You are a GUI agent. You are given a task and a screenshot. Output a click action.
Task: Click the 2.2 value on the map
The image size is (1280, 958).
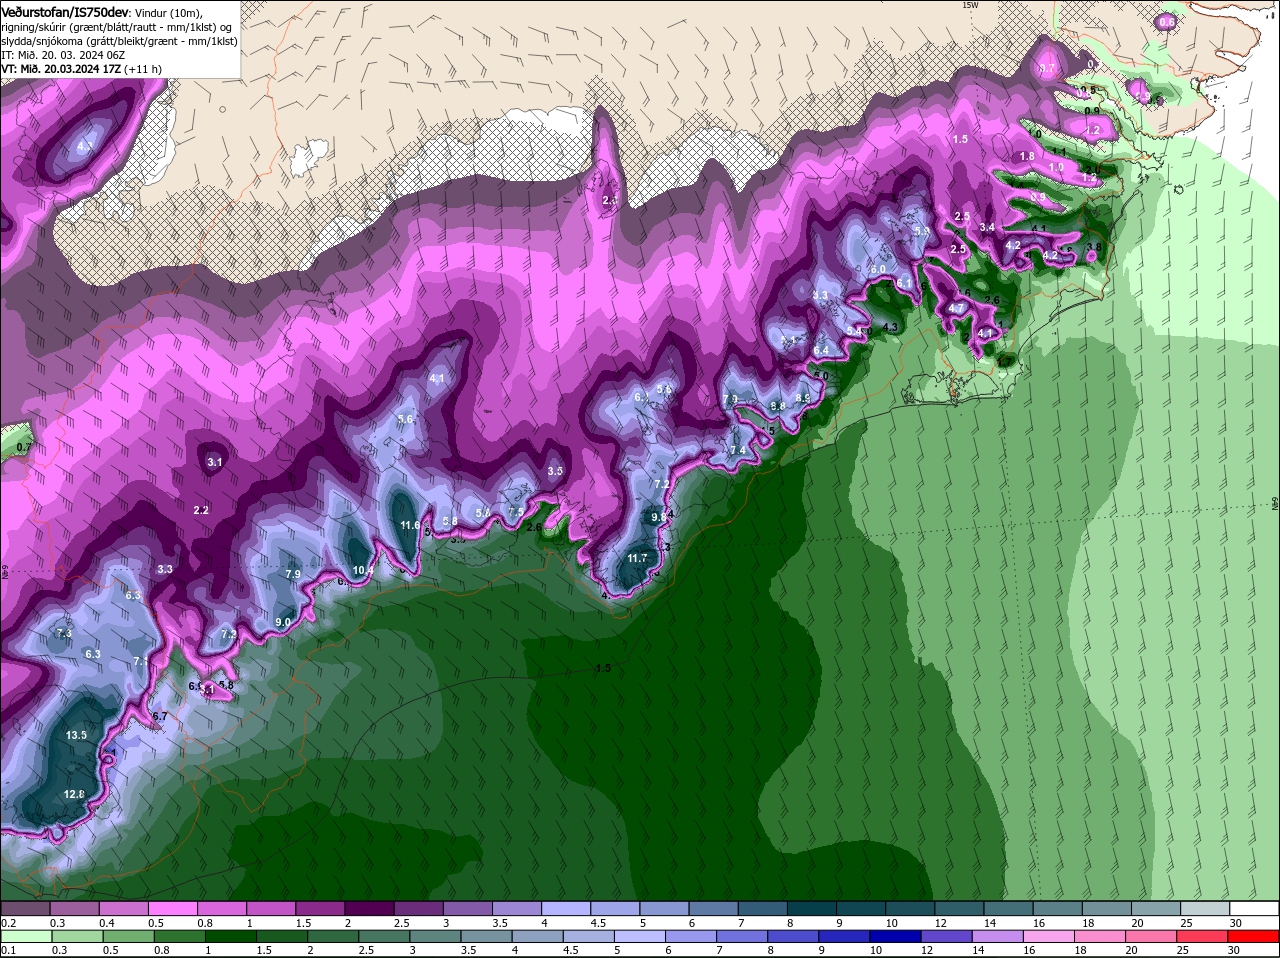point(201,510)
